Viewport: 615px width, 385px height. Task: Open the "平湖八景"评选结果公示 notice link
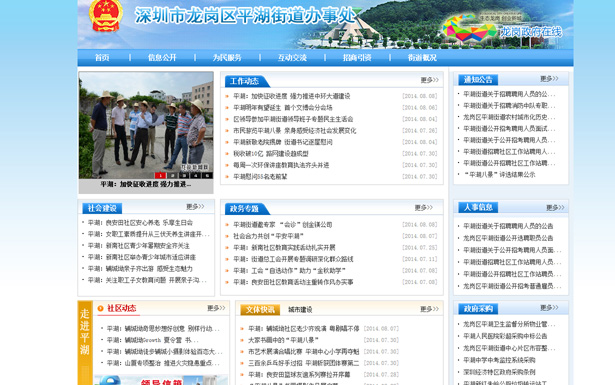click(x=499, y=175)
